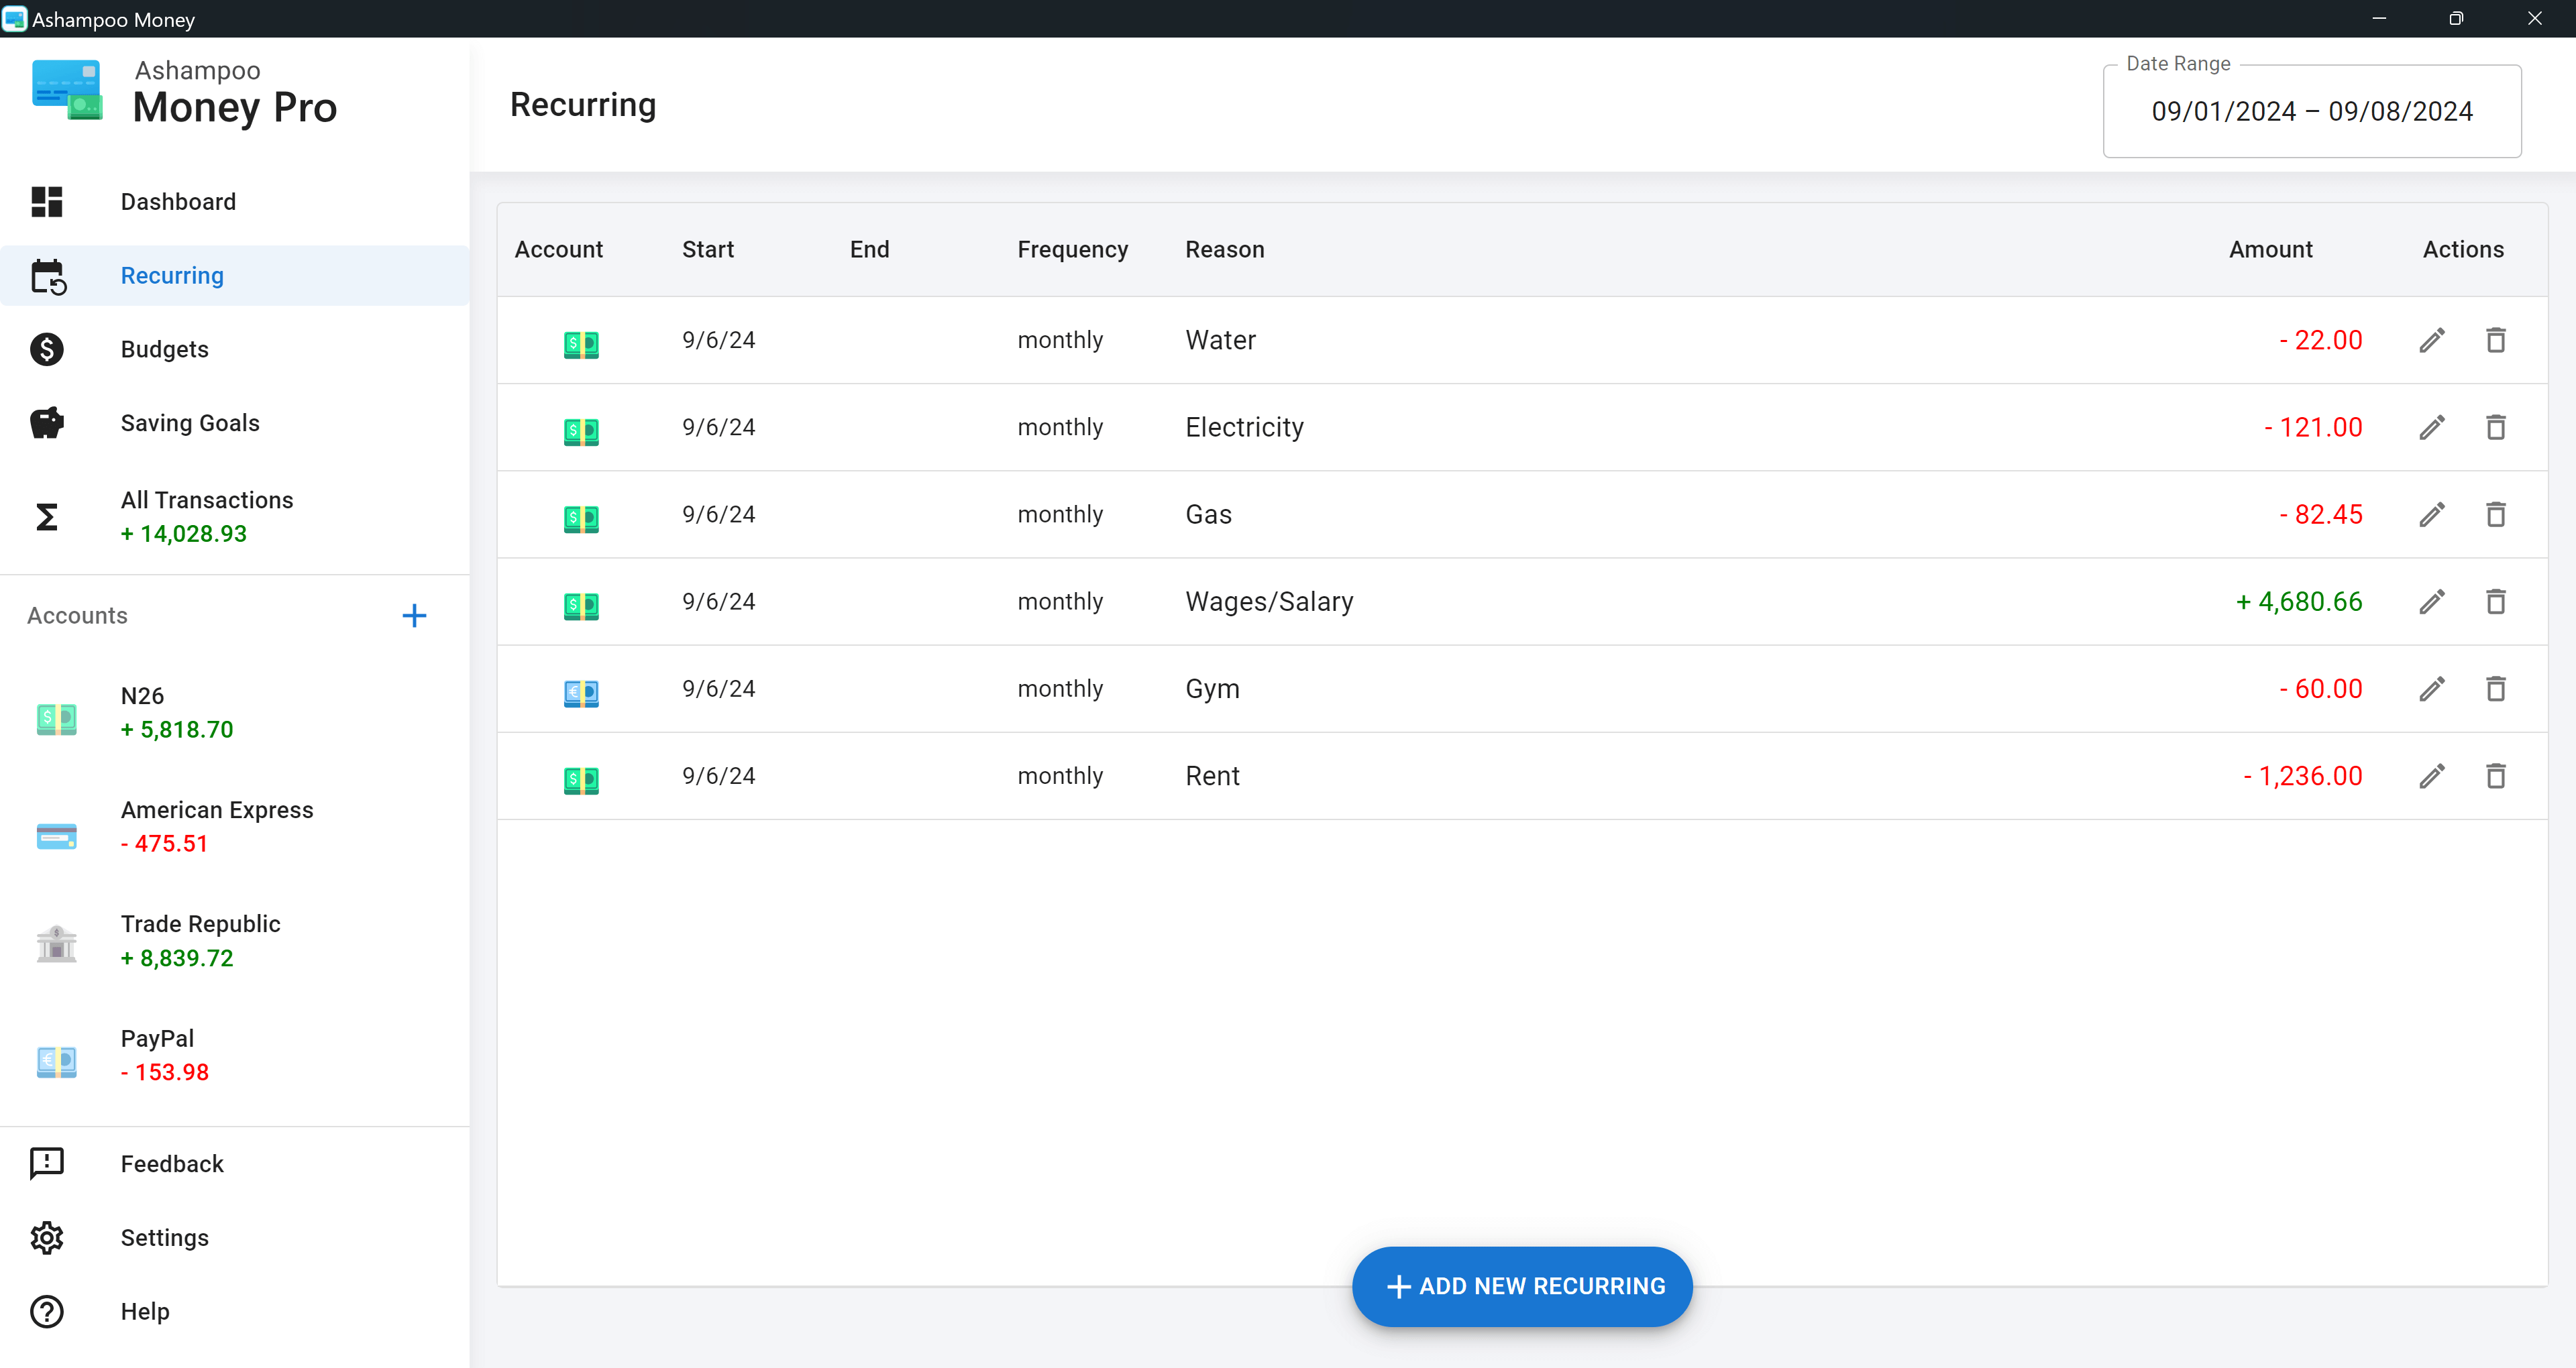Click the delete trash icon for Water
Screen dimensions: 2576x1368
[2494, 339]
